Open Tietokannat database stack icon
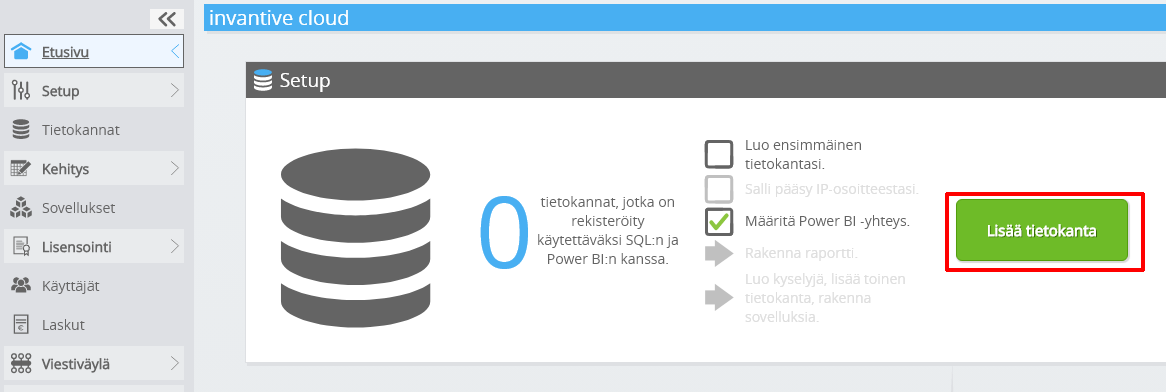This screenshot has width=1166, height=392. (x=21, y=129)
